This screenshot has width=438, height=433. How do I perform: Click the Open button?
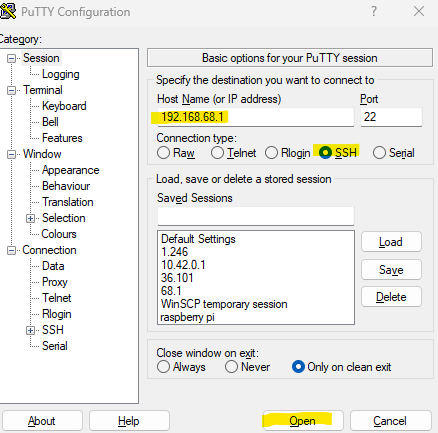(303, 421)
